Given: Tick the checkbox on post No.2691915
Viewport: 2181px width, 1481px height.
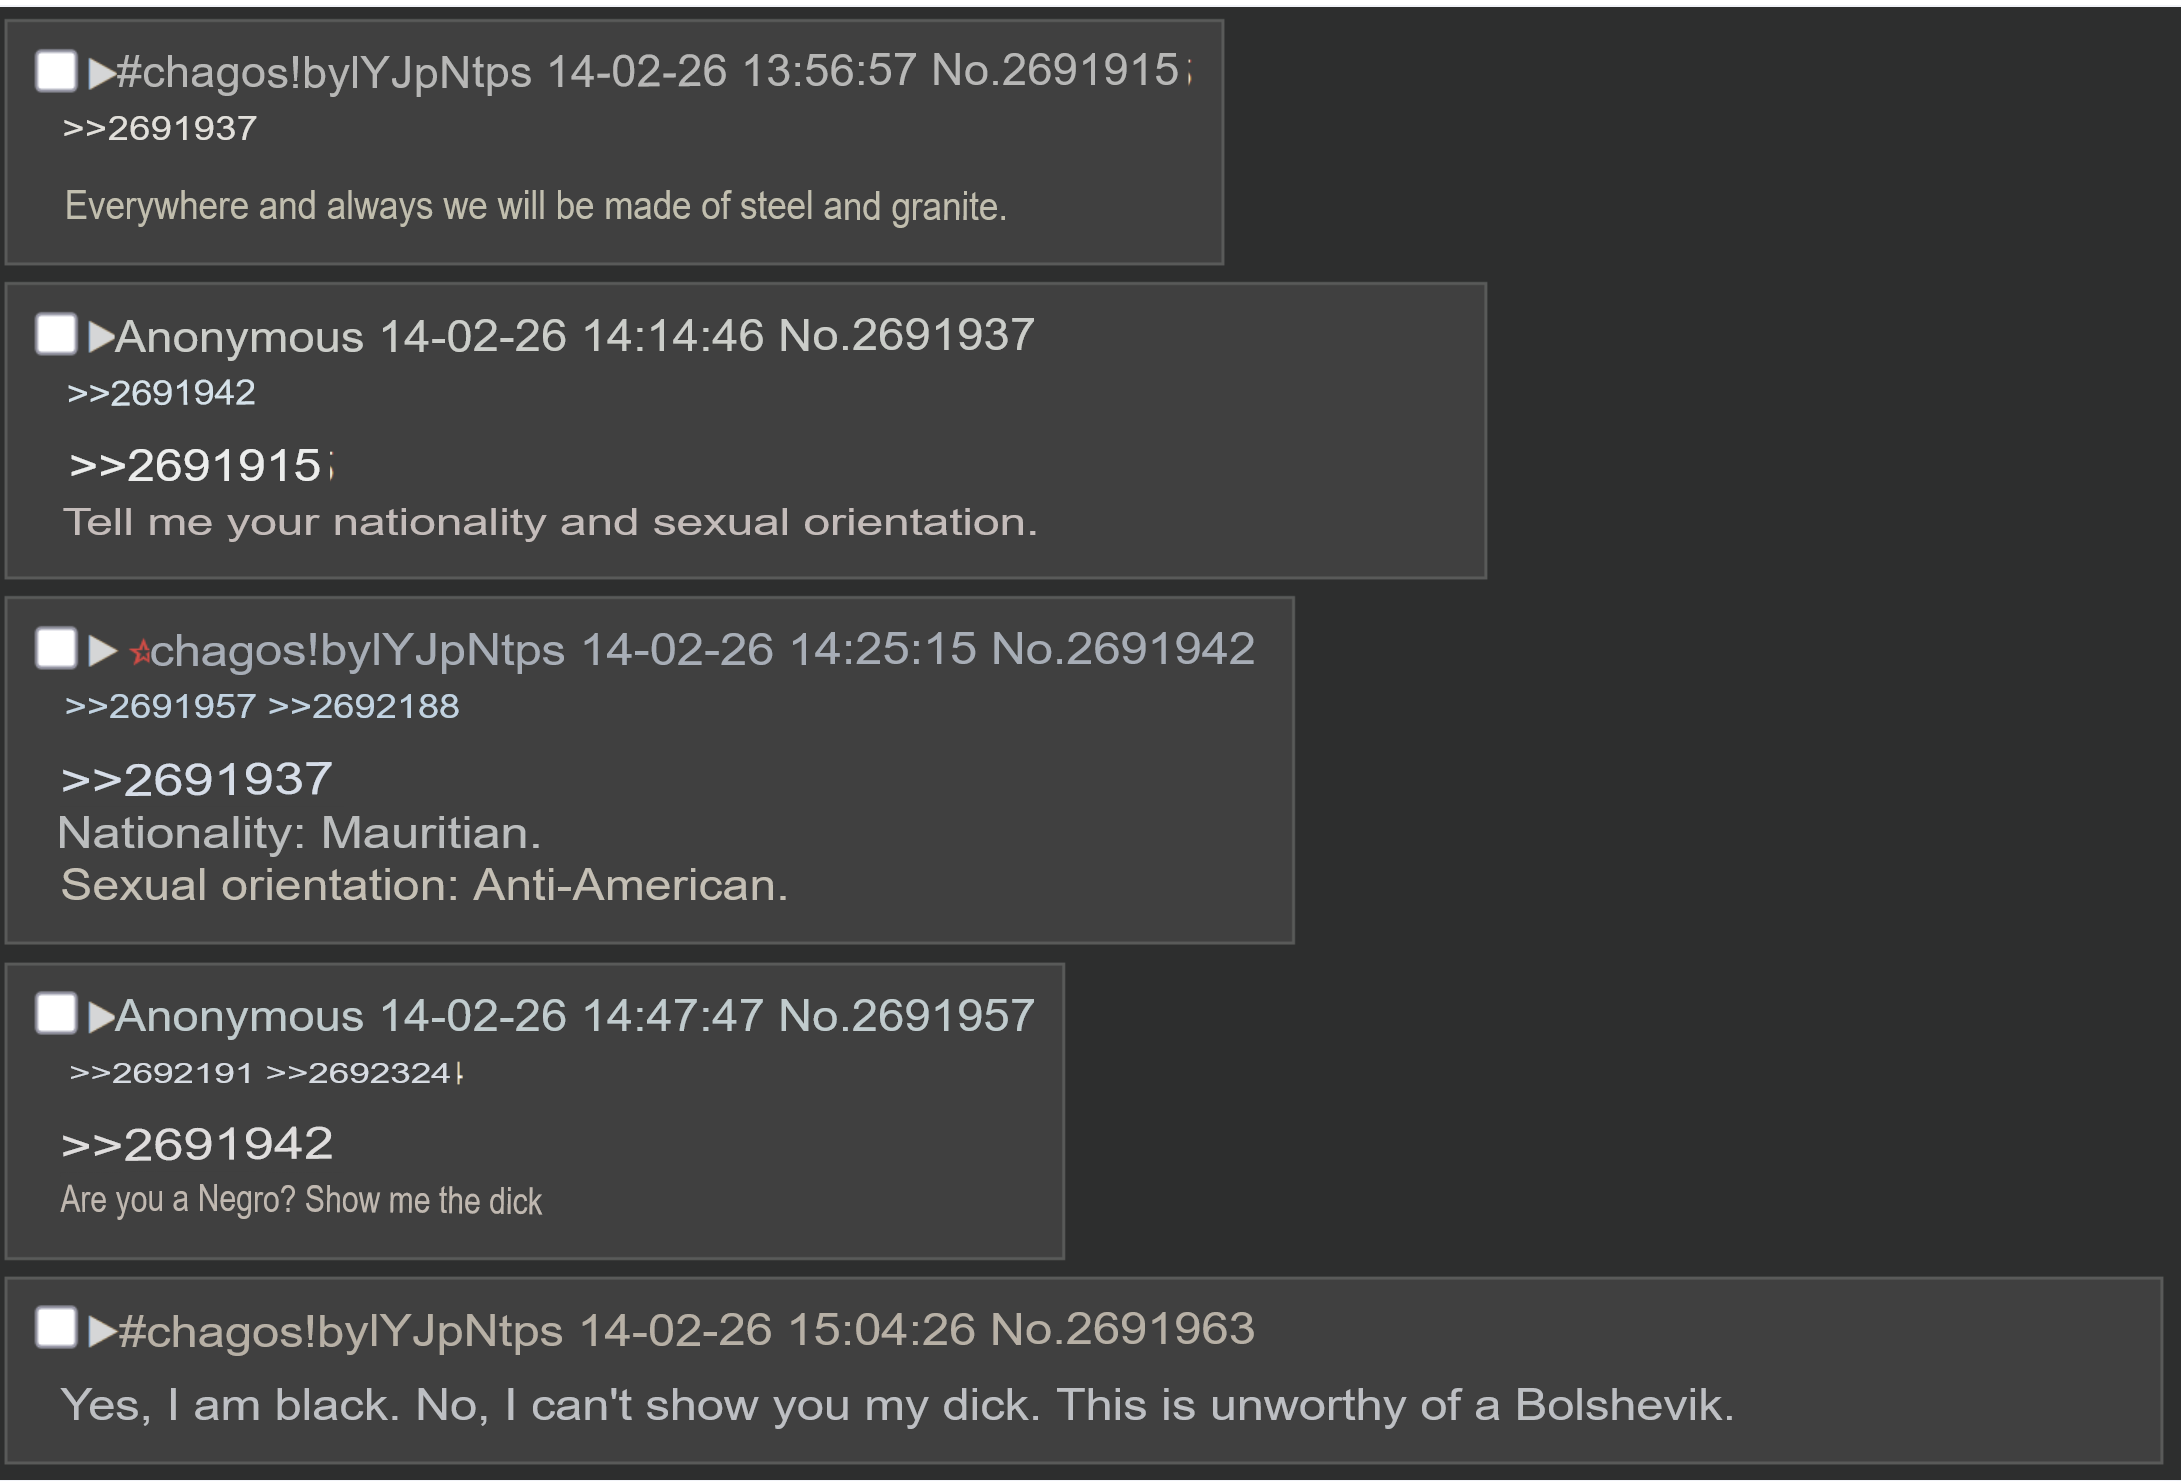Looking at the screenshot, I should tap(56, 71).
